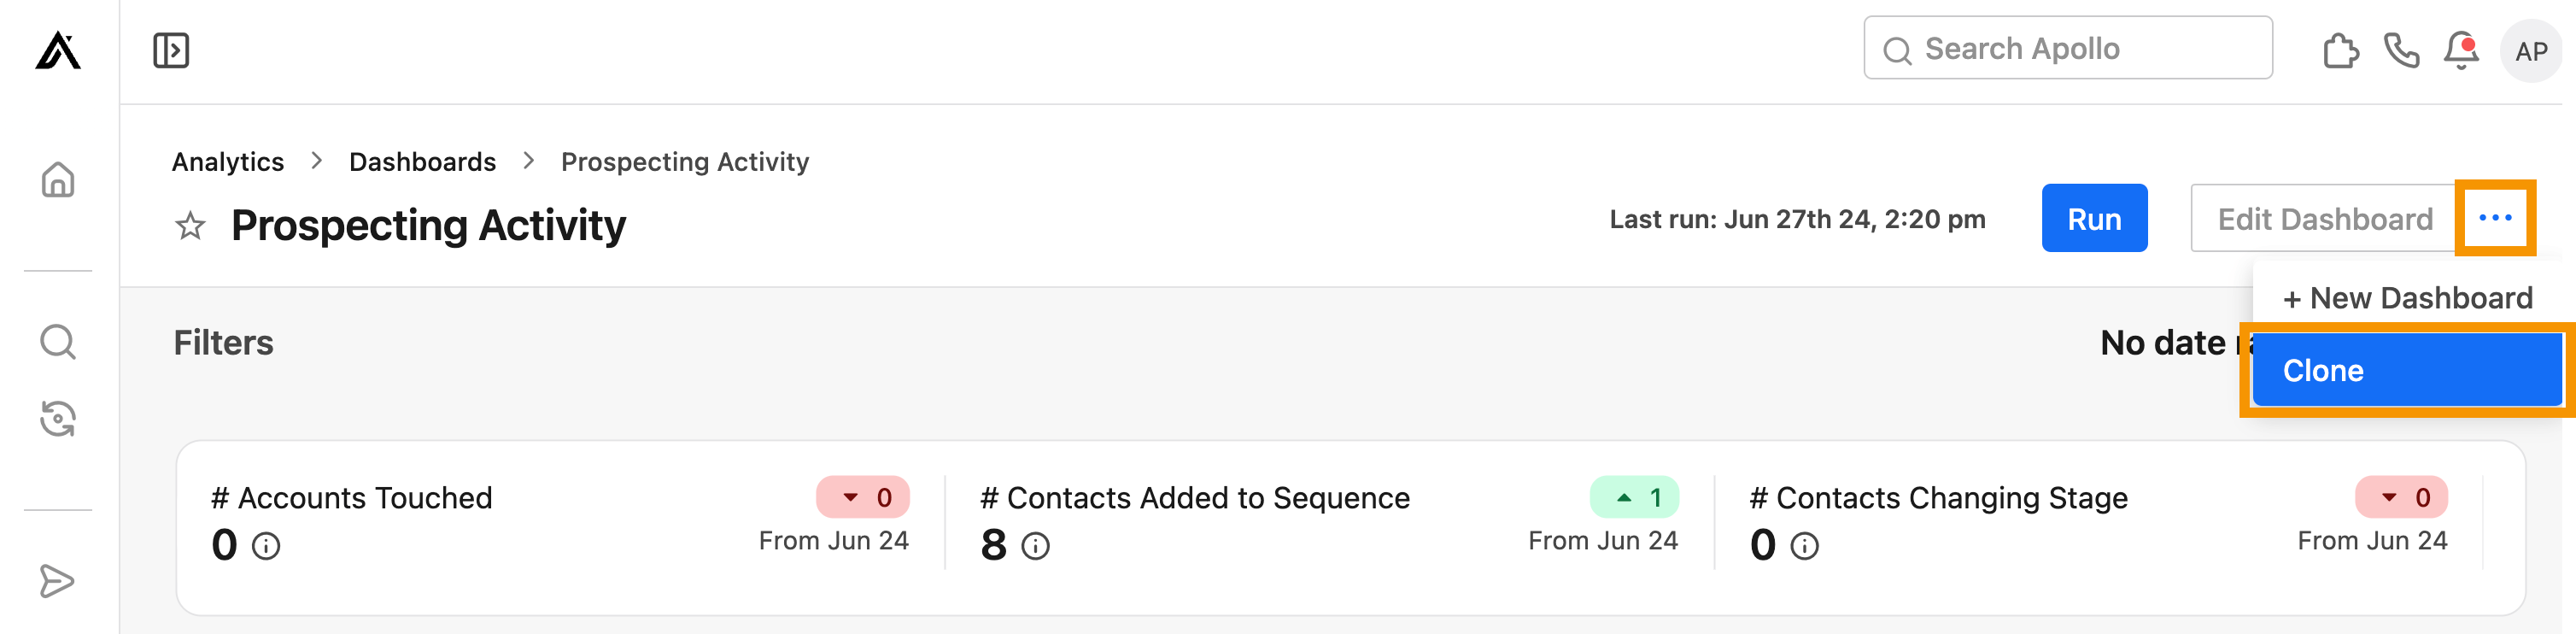Image resolution: width=2576 pixels, height=634 pixels.
Task: Open the phone dialer icon
Action: (x=2401, y=50)
